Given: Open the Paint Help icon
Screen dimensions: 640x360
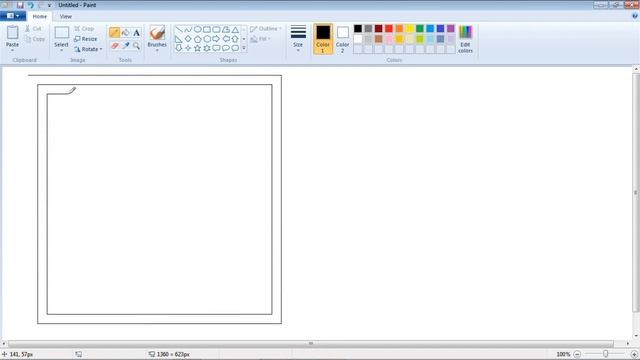Looking at the screenshot, I should 635,16.
